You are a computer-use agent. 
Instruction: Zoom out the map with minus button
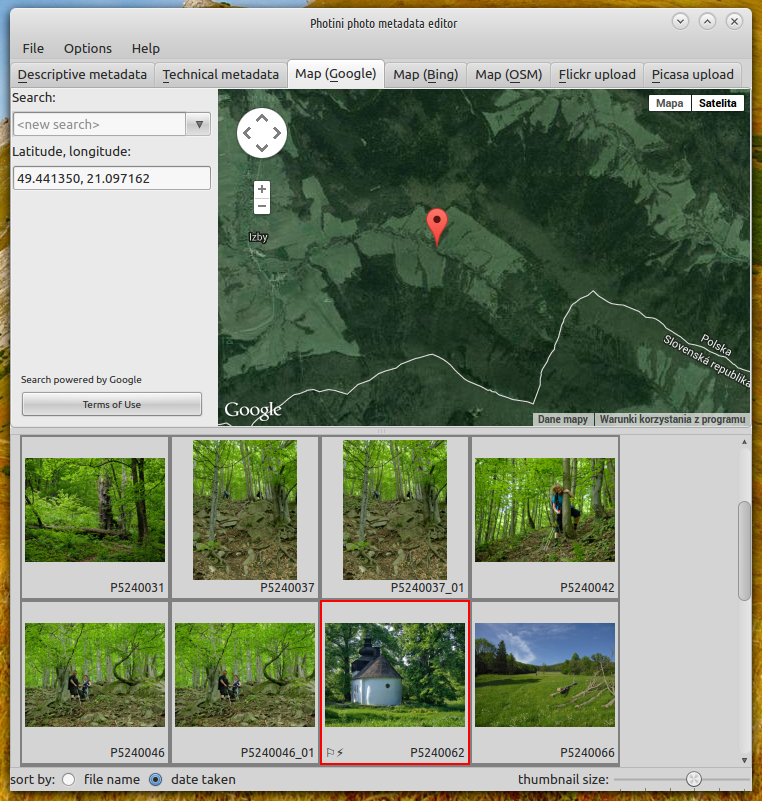(262, 206)
